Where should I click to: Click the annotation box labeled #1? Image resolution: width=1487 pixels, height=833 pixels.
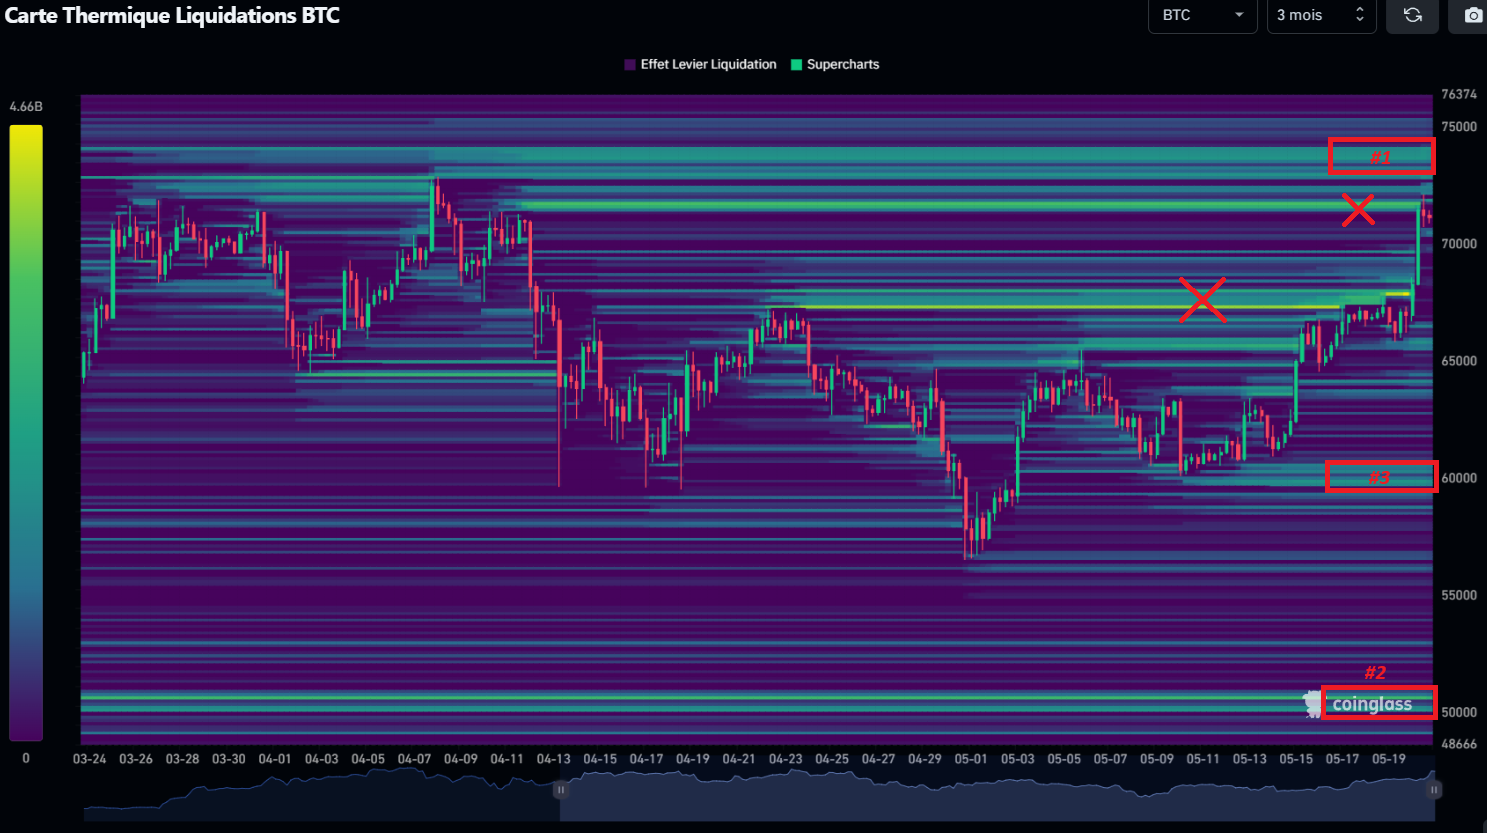tap(1381, 156)
